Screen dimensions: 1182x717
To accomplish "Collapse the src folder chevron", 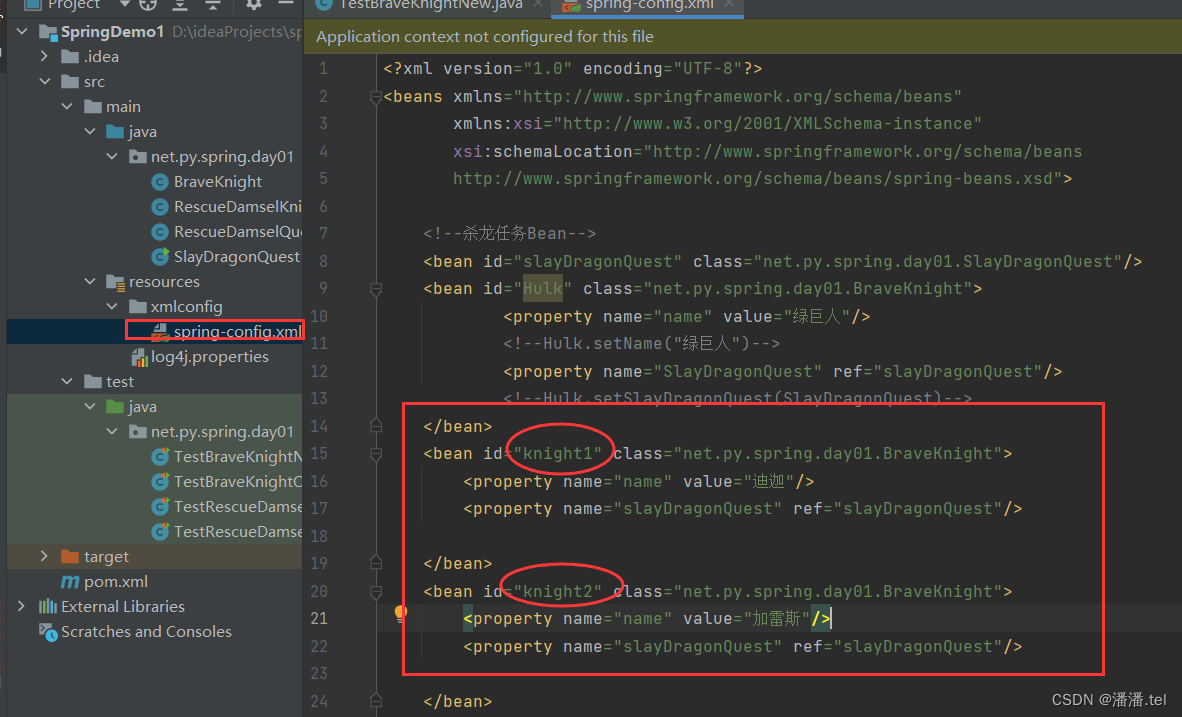I will (44, 81).
